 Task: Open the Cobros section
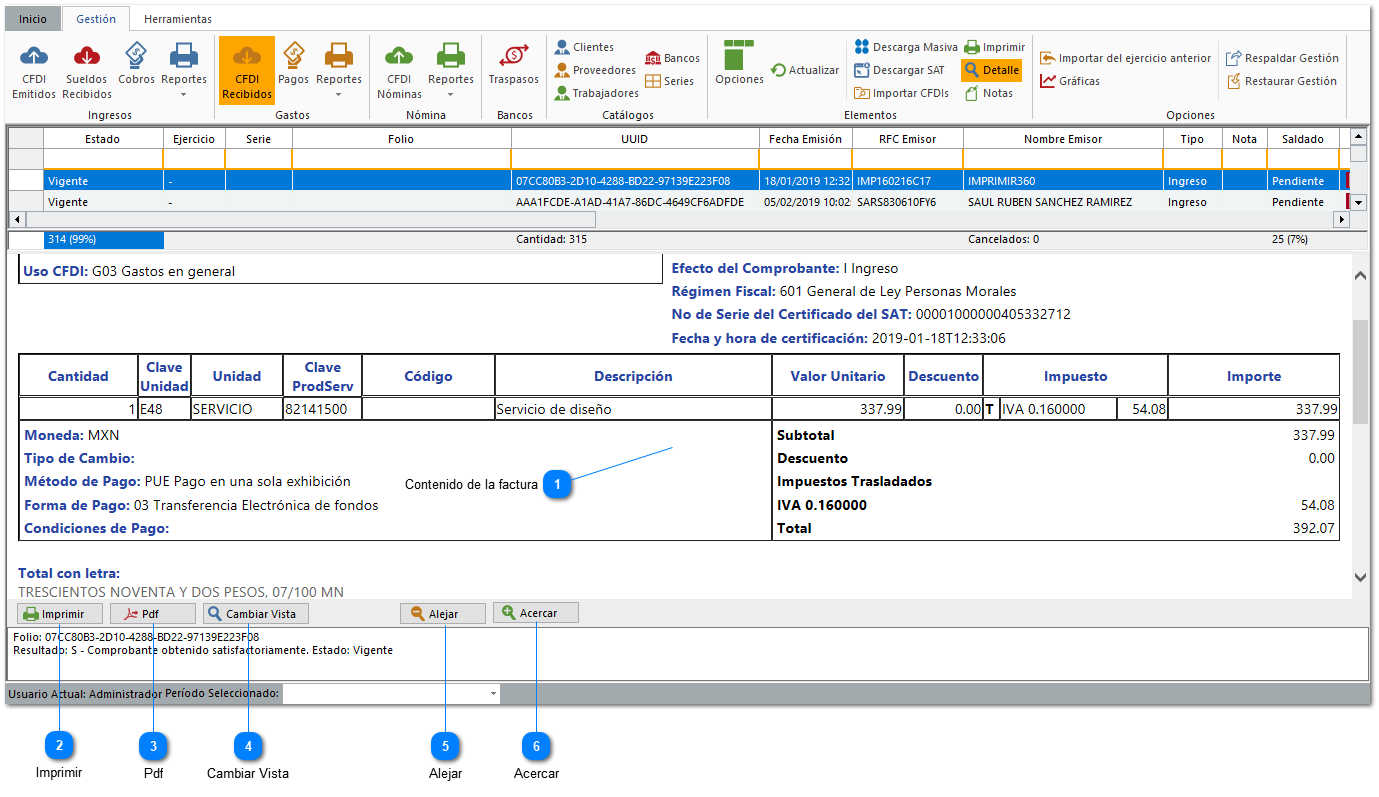pos(136,65)
